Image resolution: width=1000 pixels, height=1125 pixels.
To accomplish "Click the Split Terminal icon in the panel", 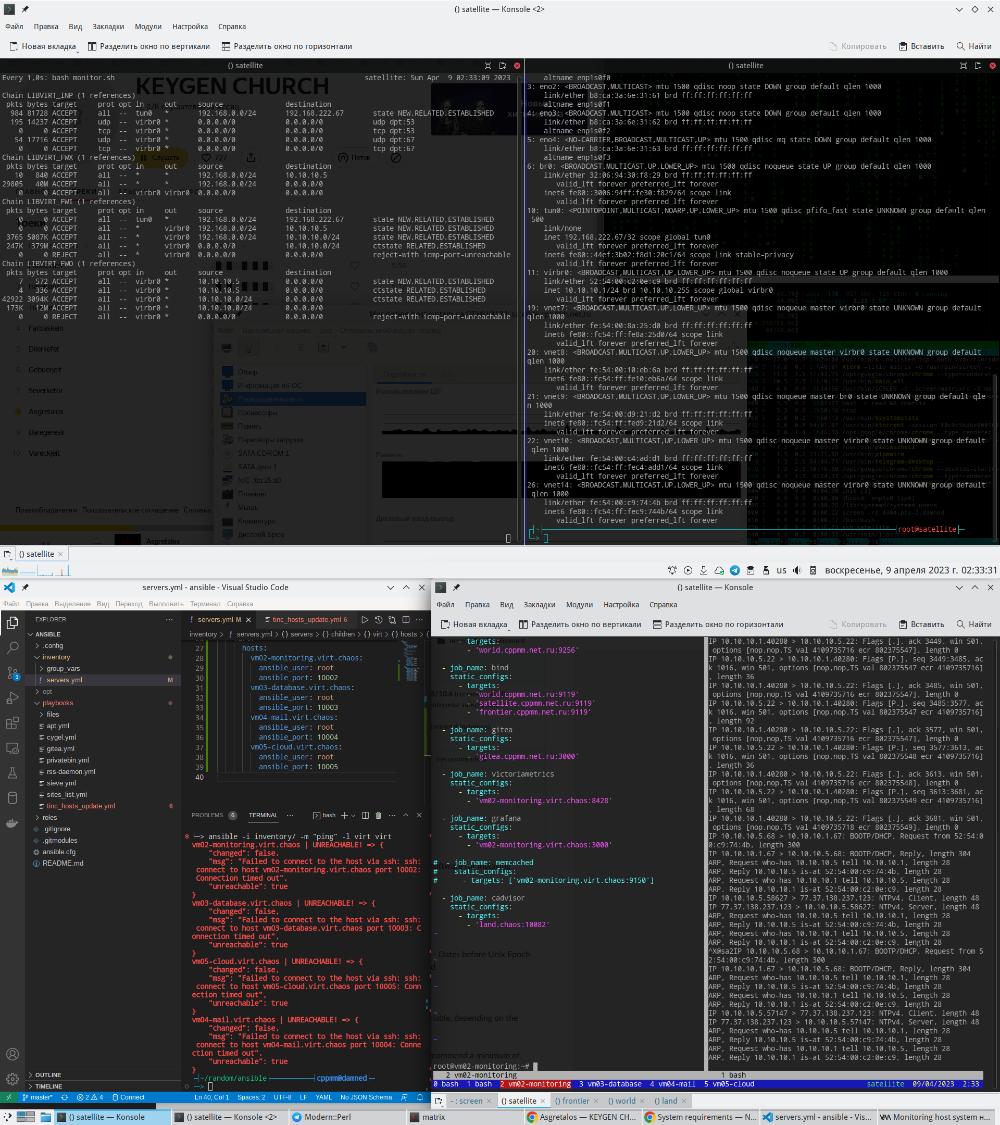I will (366, 815).
